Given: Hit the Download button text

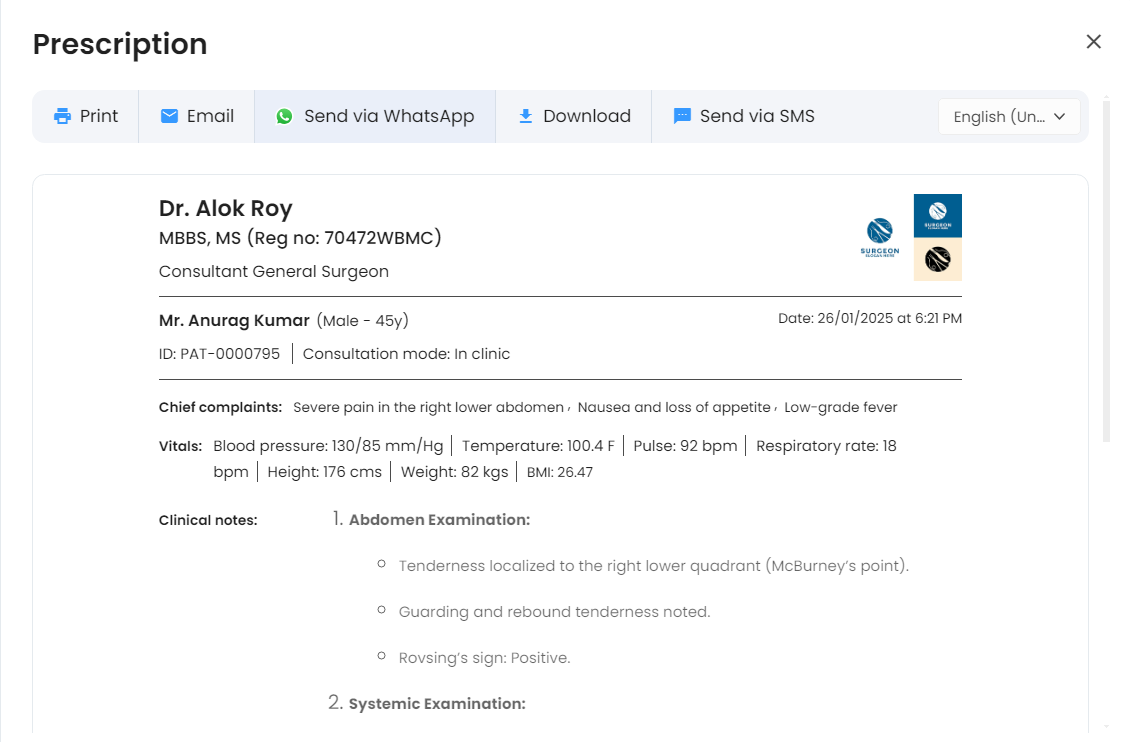Looking at the screenshot, I should 586,116.
